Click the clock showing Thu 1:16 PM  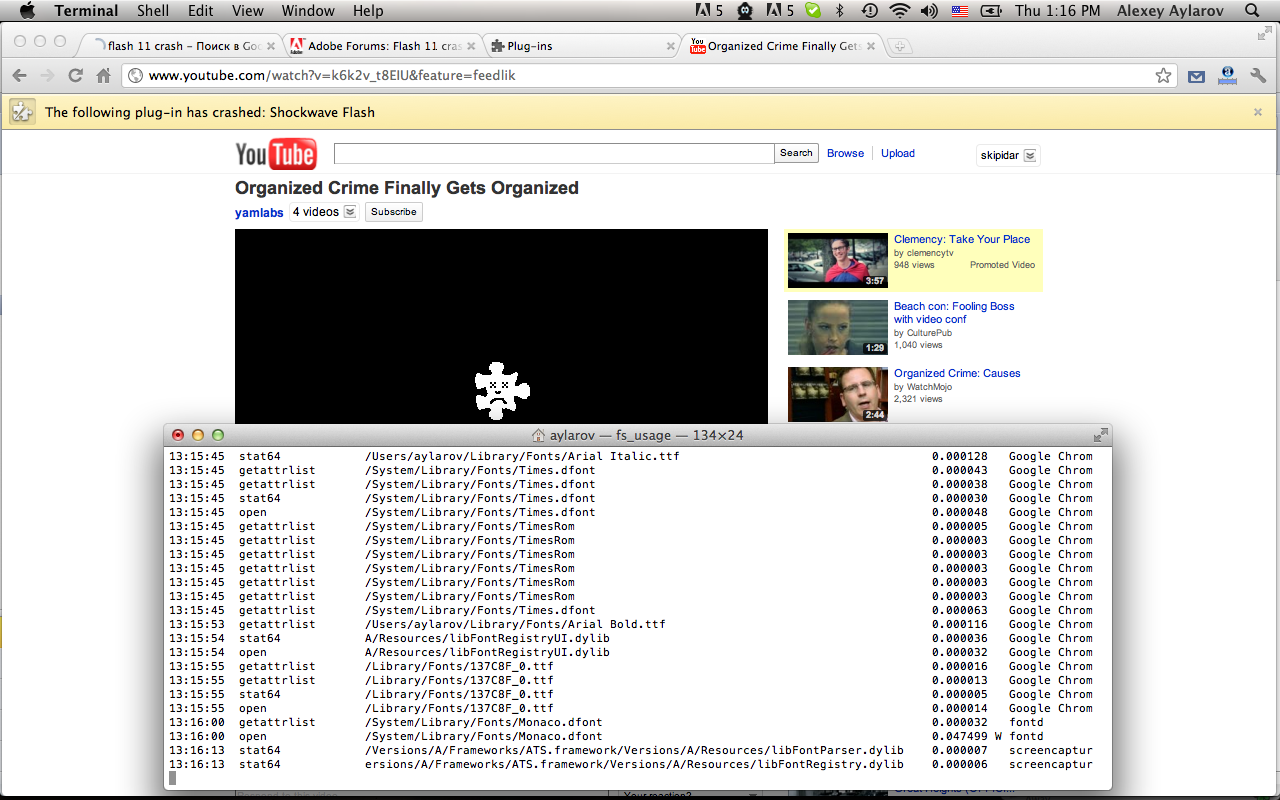(1057, 11)
